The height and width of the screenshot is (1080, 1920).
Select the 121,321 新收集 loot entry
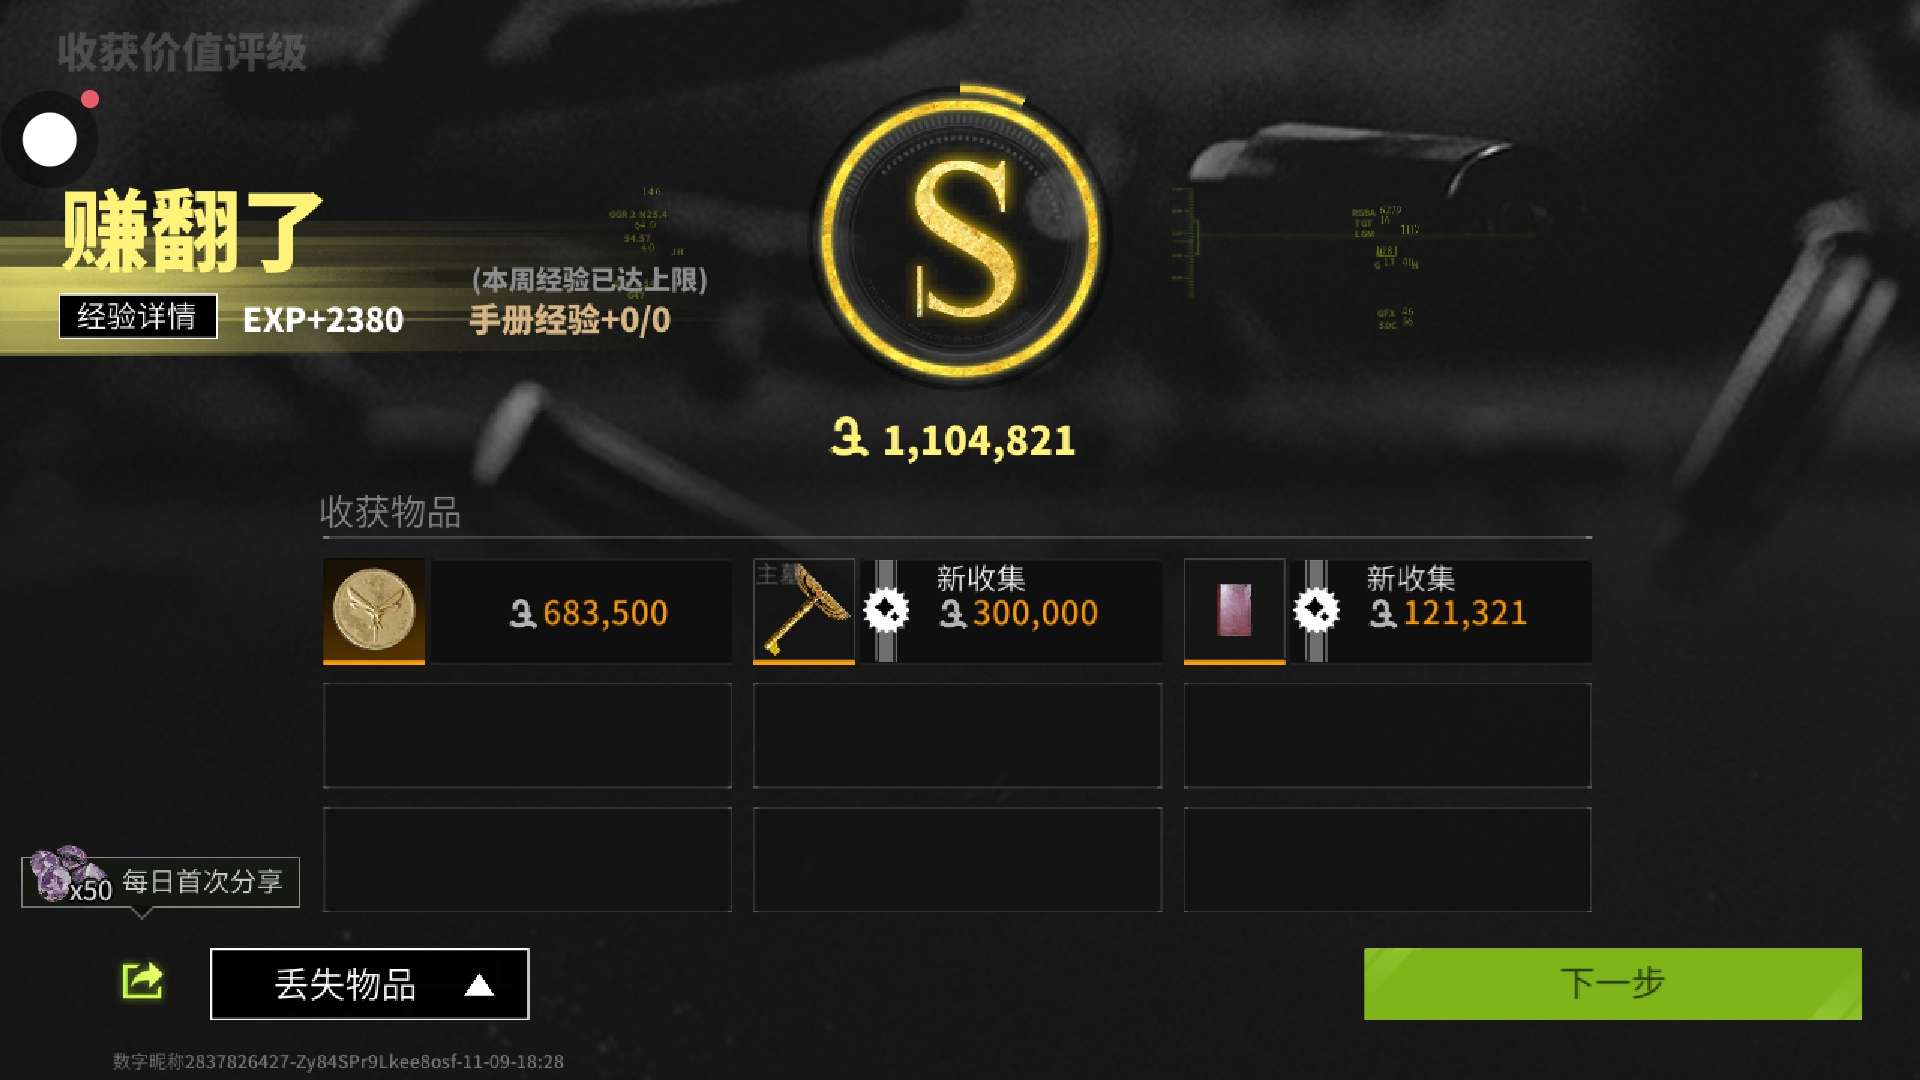[x=1388, y=611]
